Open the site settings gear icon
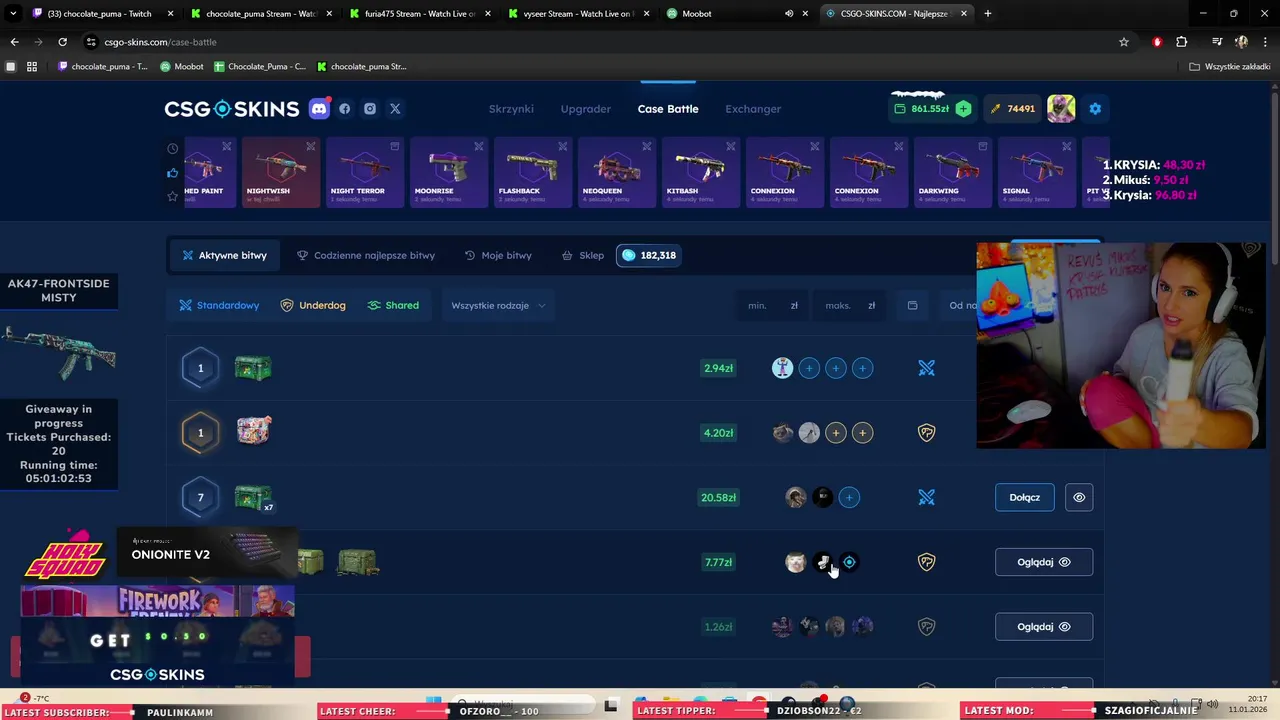 1095,109
